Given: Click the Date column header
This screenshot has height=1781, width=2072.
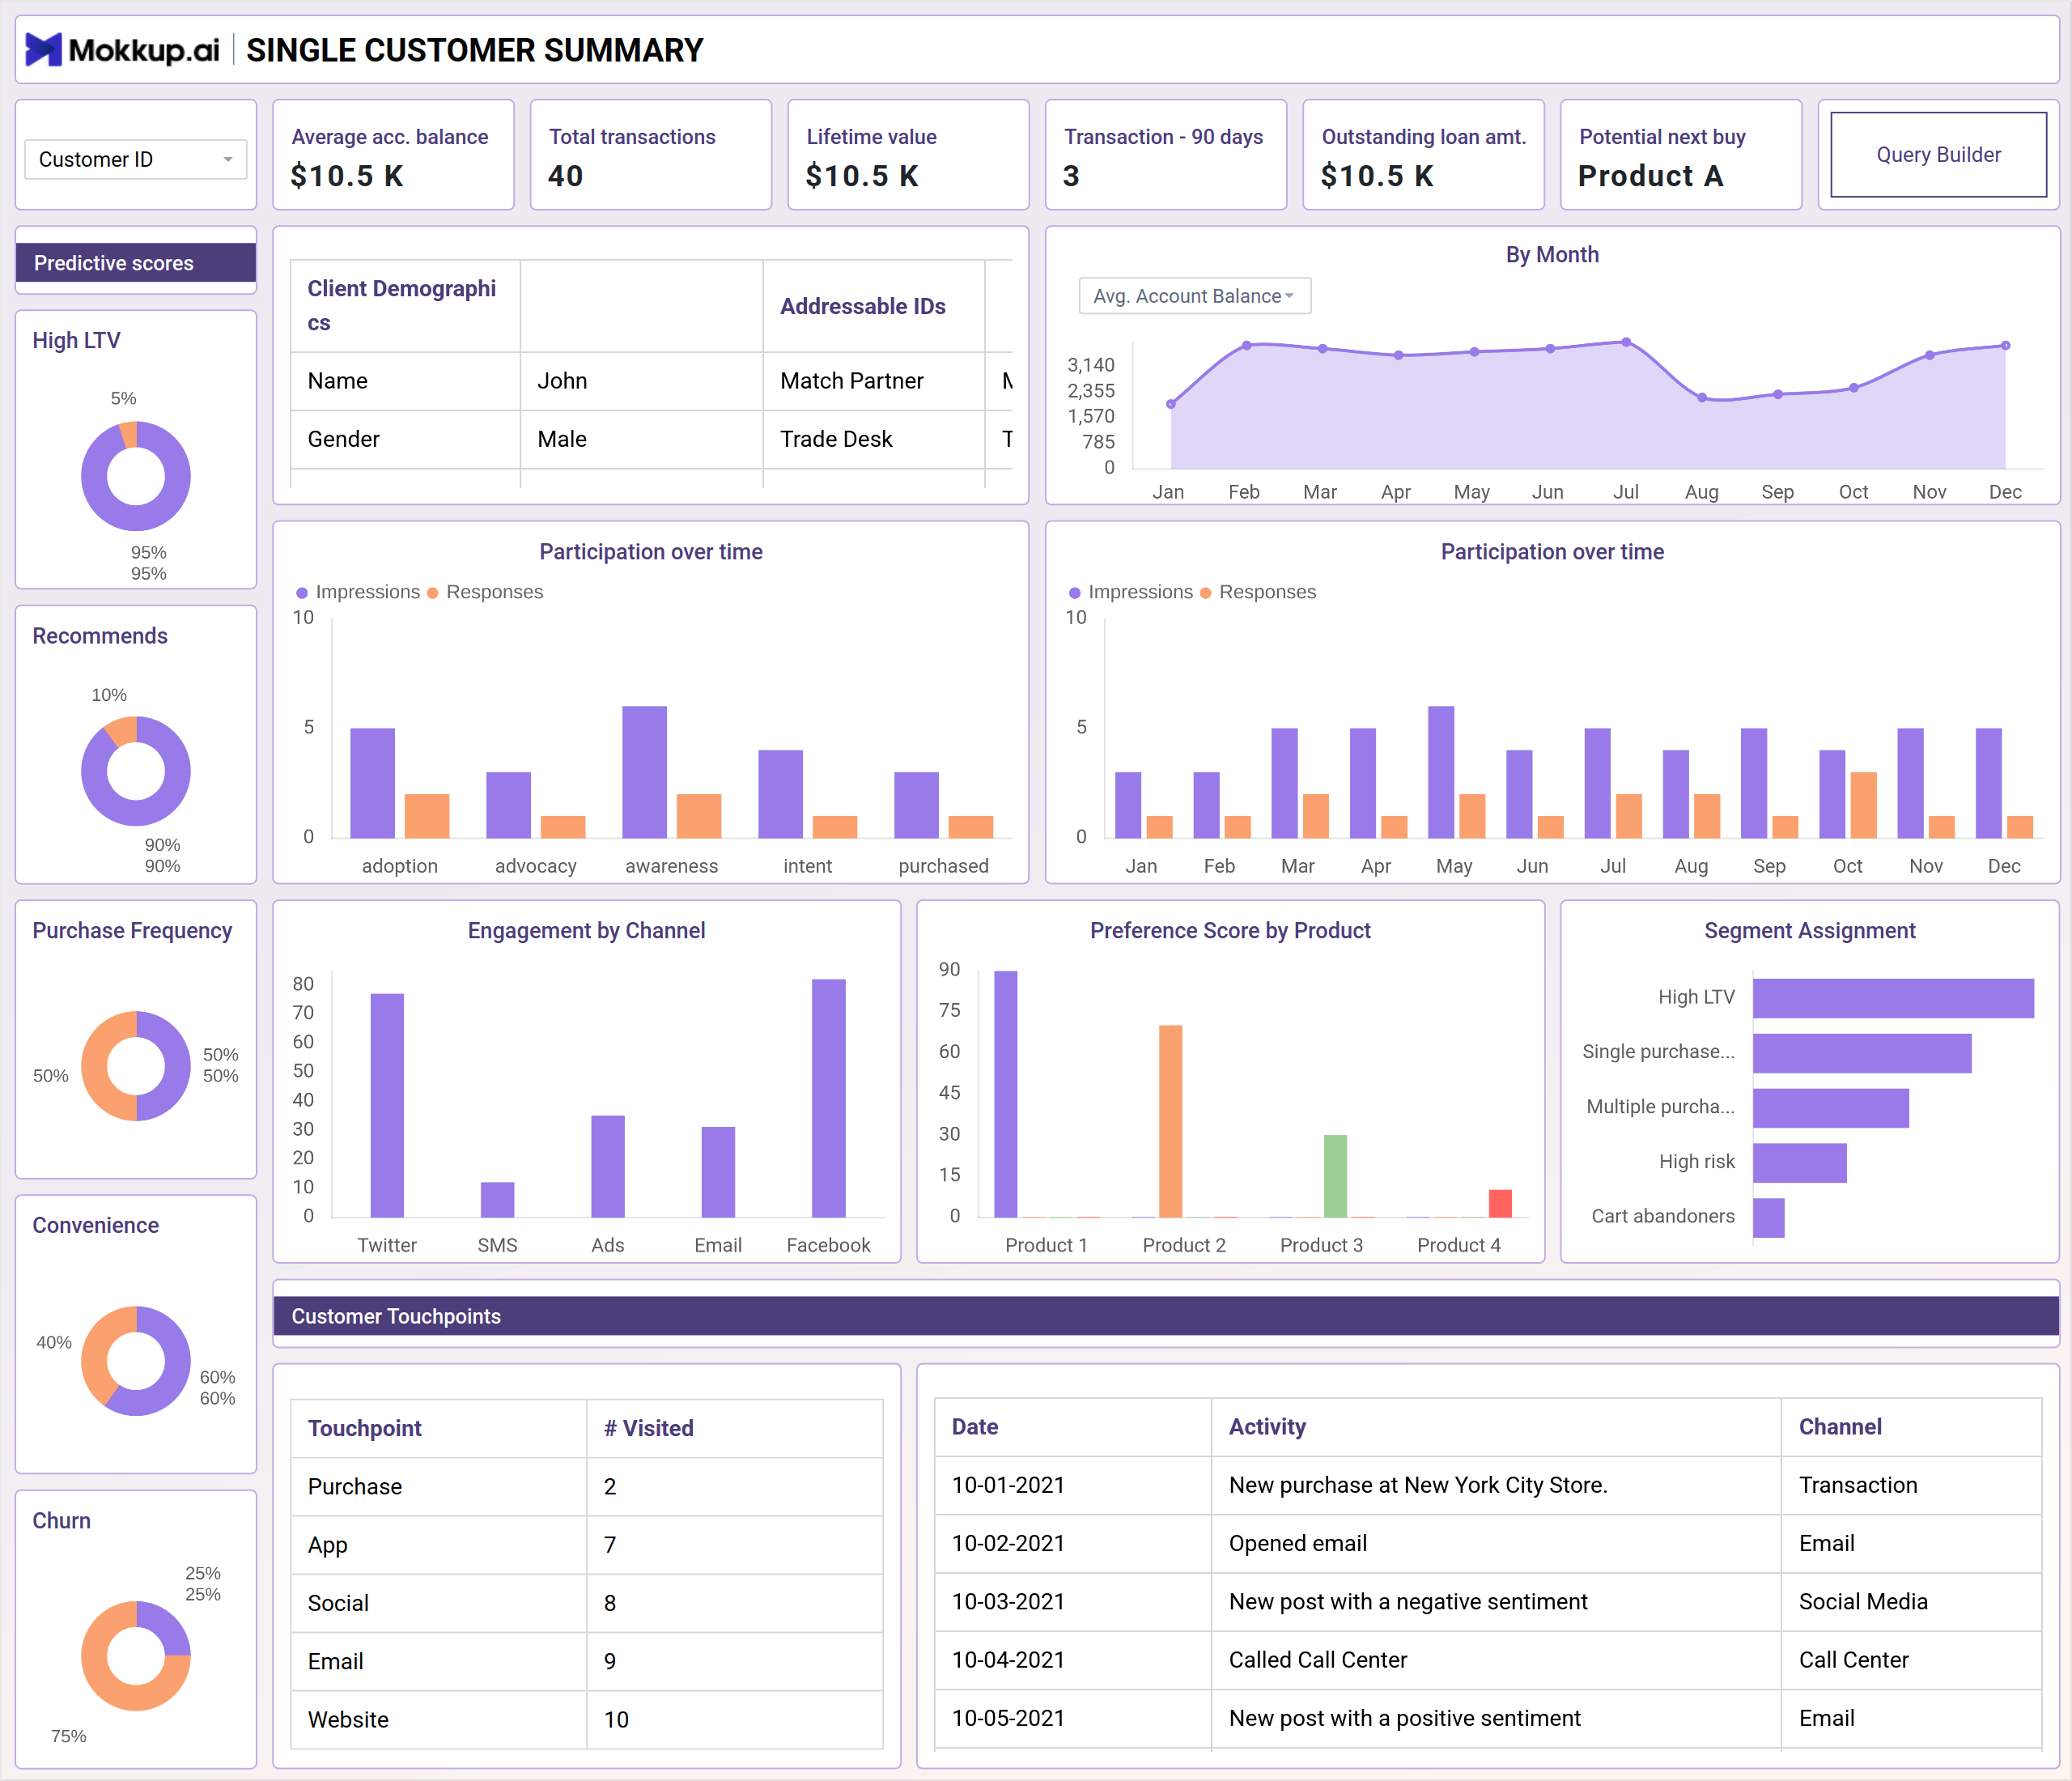Looking at the screenshot, I should pyautogui.click(x=1073, y=1427).
